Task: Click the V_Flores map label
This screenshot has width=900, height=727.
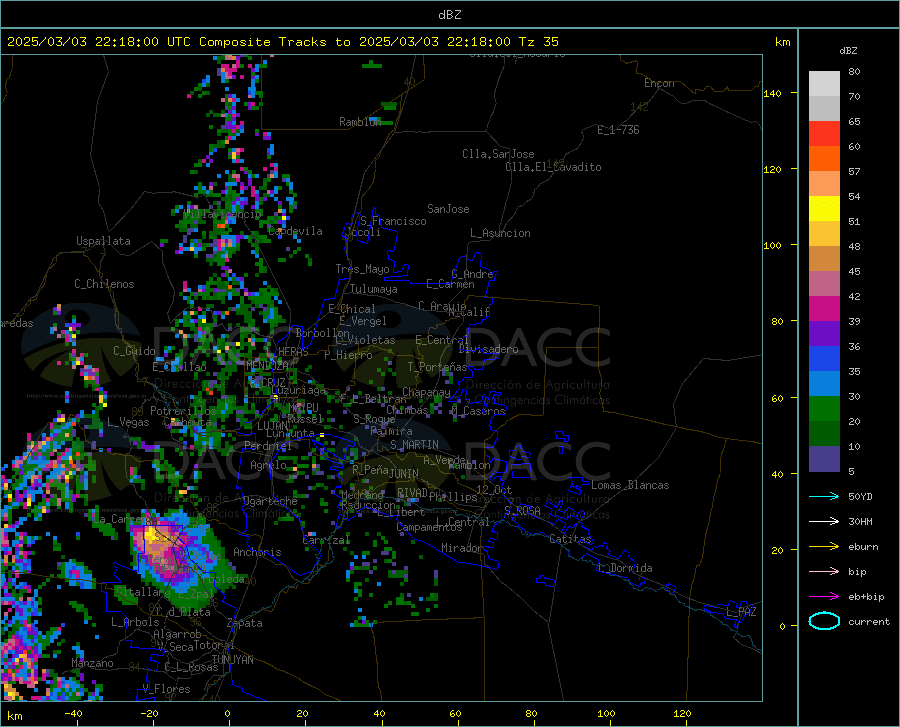Action: pos(166,689)
